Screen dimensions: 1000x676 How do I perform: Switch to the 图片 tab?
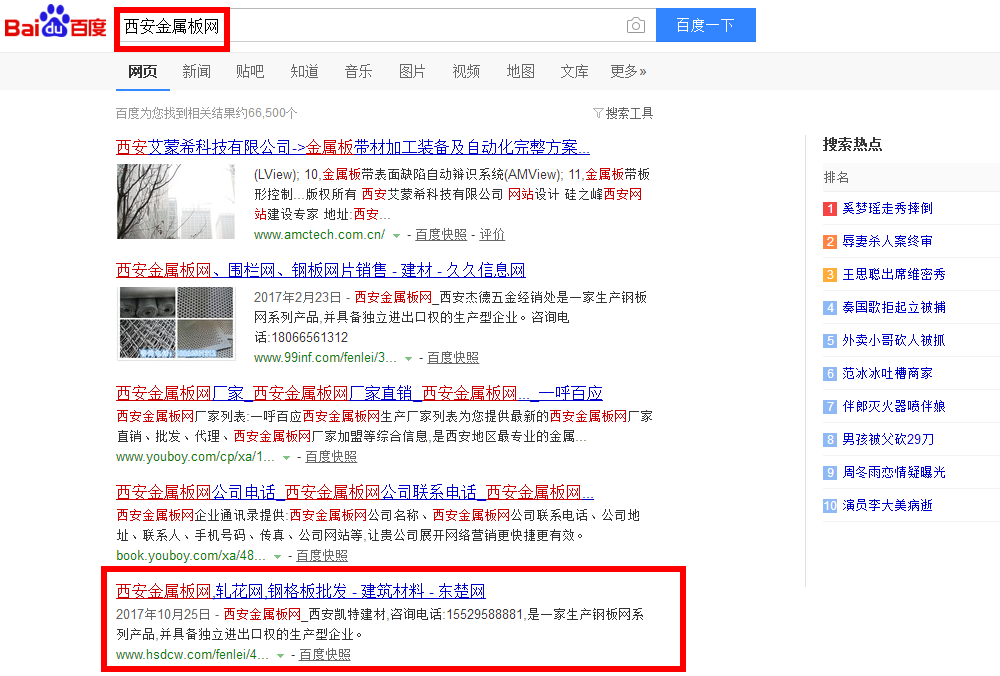pyautogui.click(x=412, y=71)
